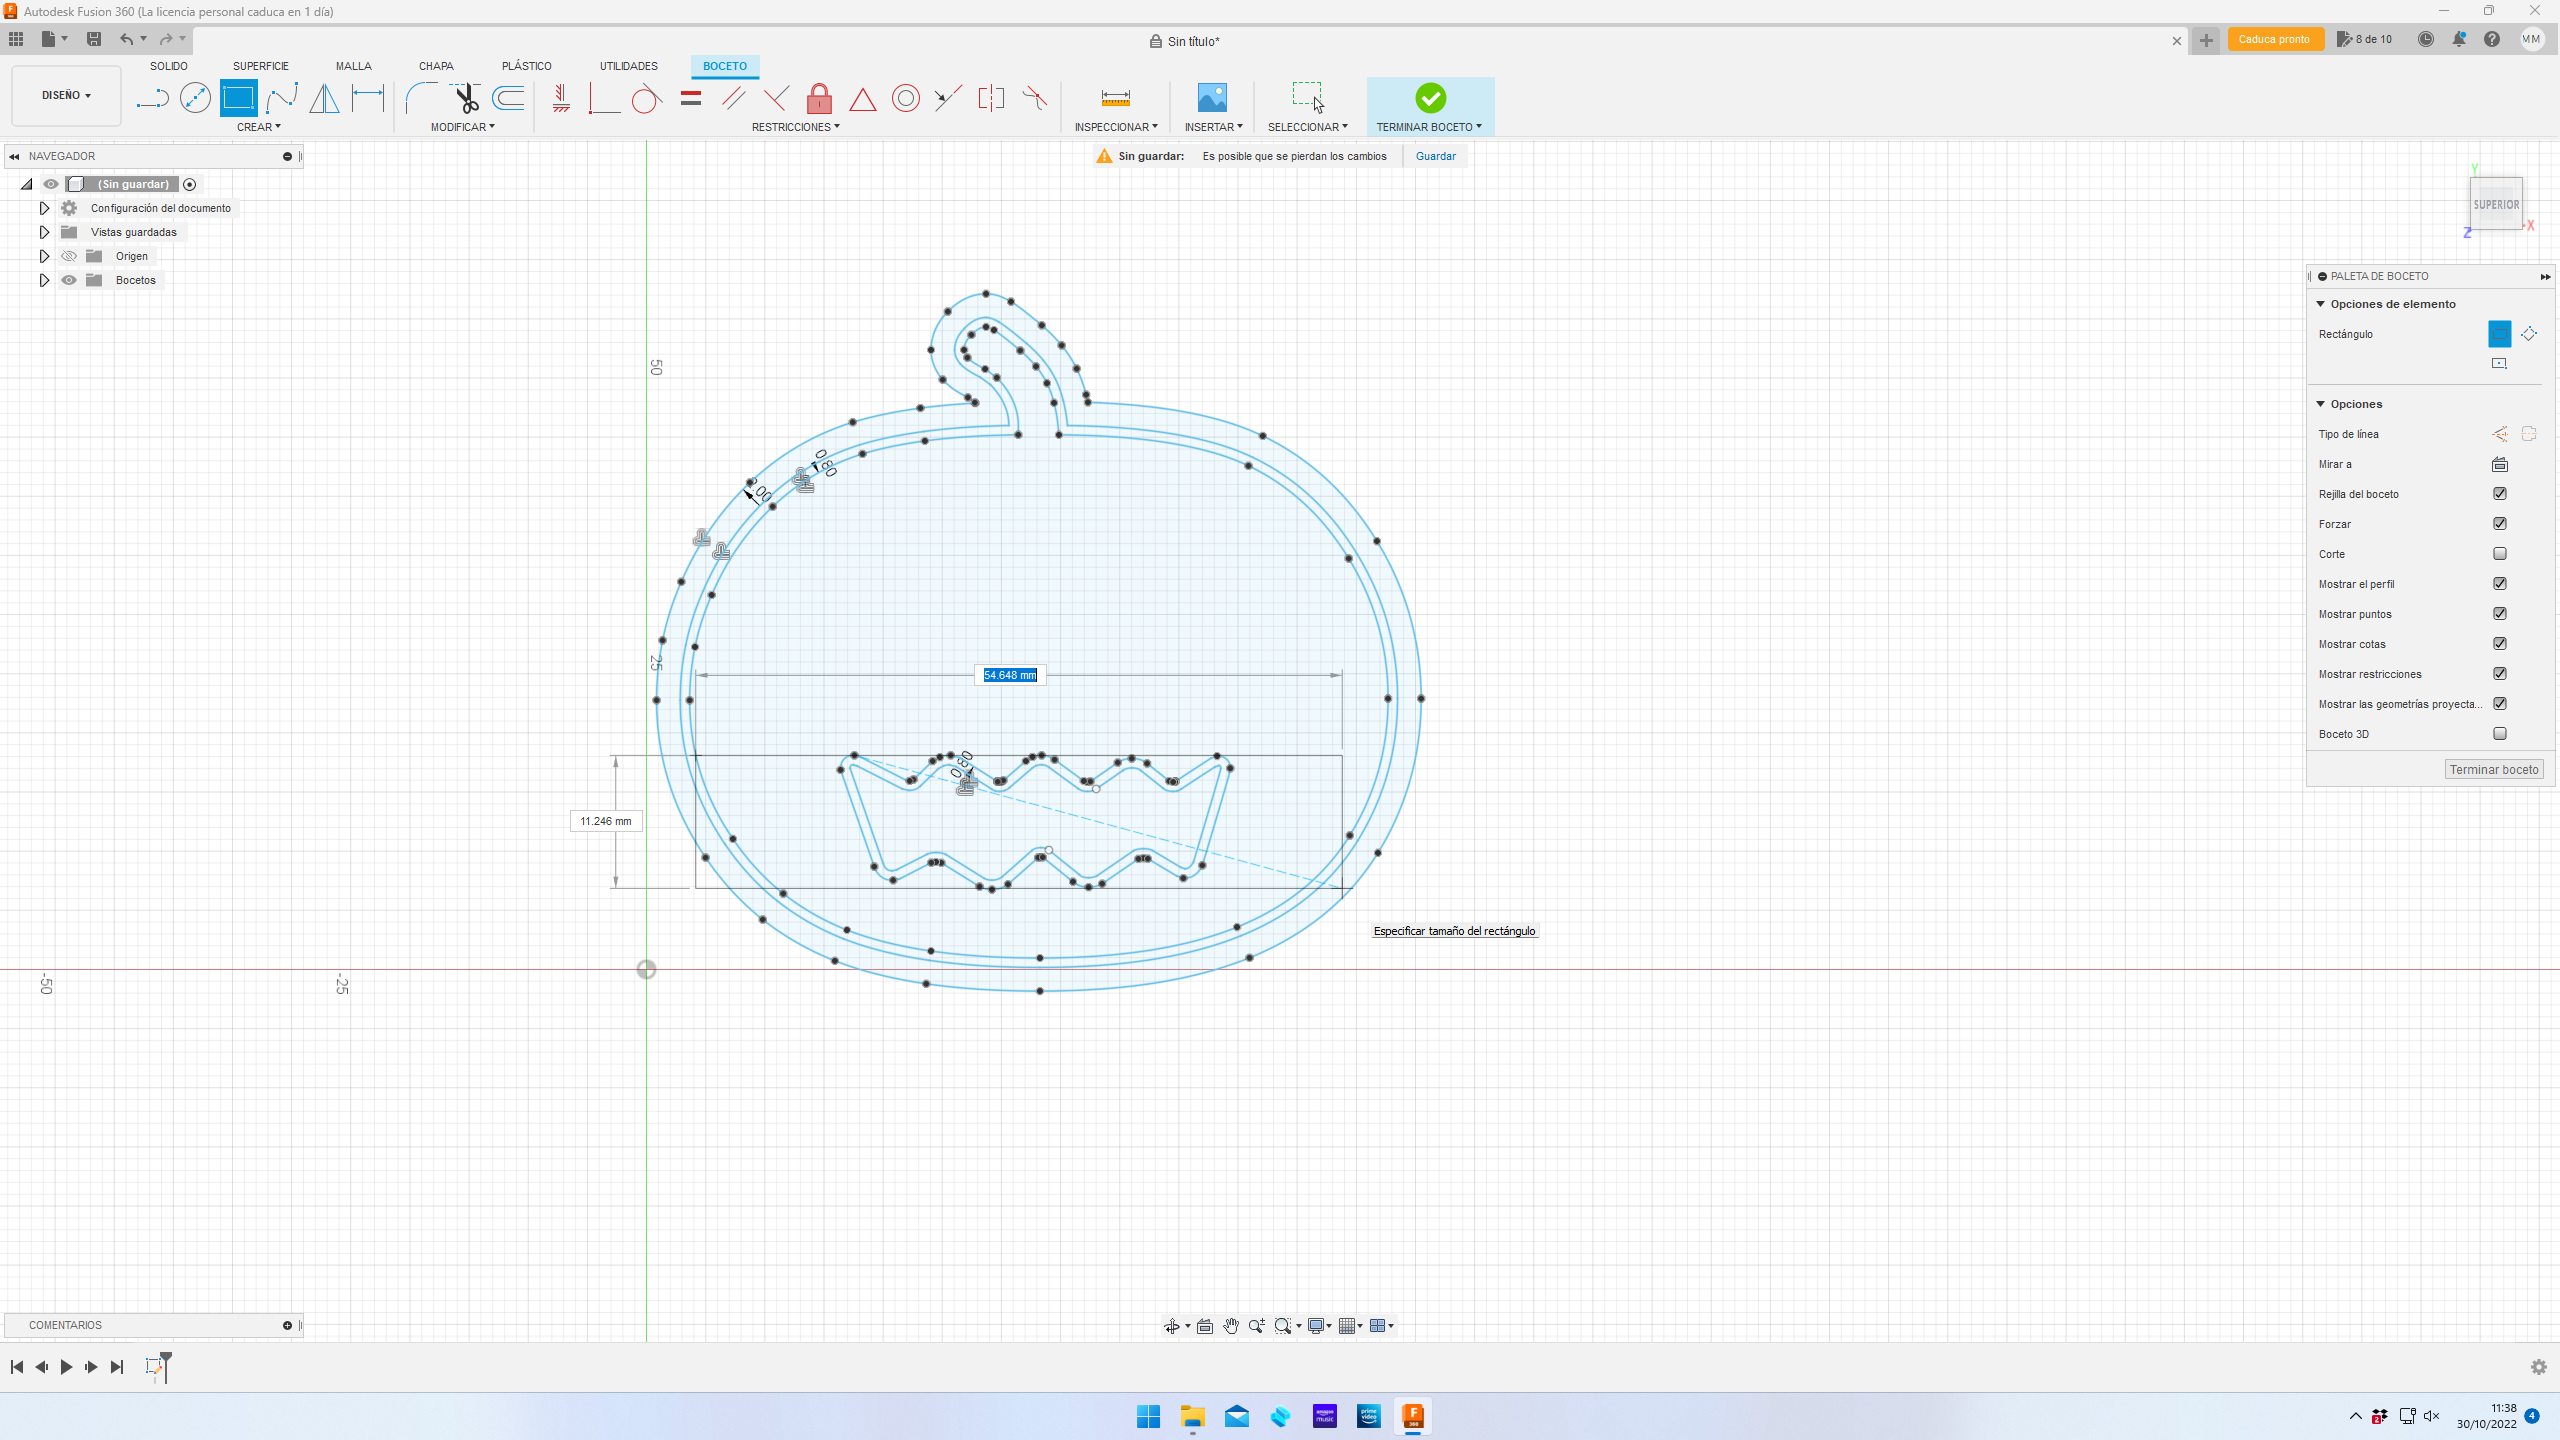Open the DISEÑO workspace dropdown

click(66, 96)
